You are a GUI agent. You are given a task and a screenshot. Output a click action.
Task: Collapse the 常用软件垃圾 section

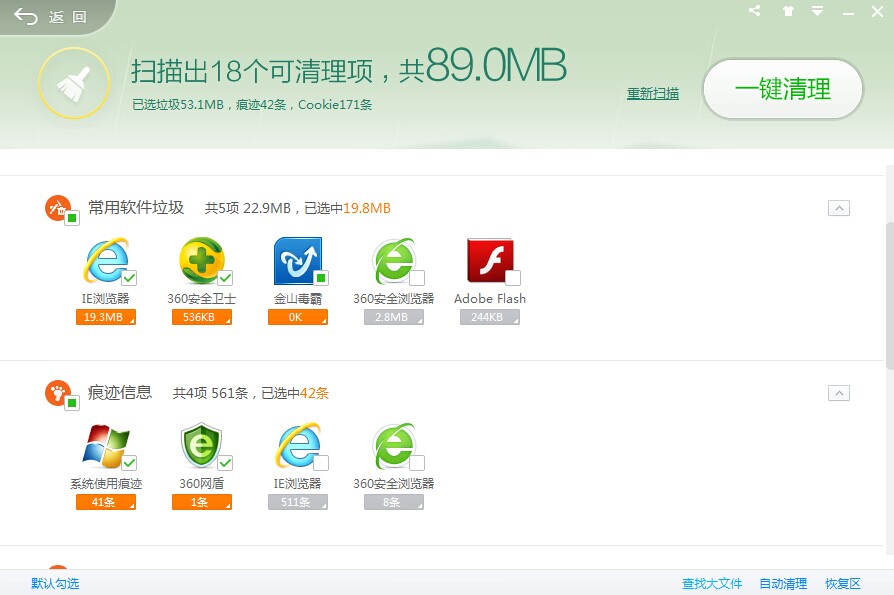click(x=839, y=208)
